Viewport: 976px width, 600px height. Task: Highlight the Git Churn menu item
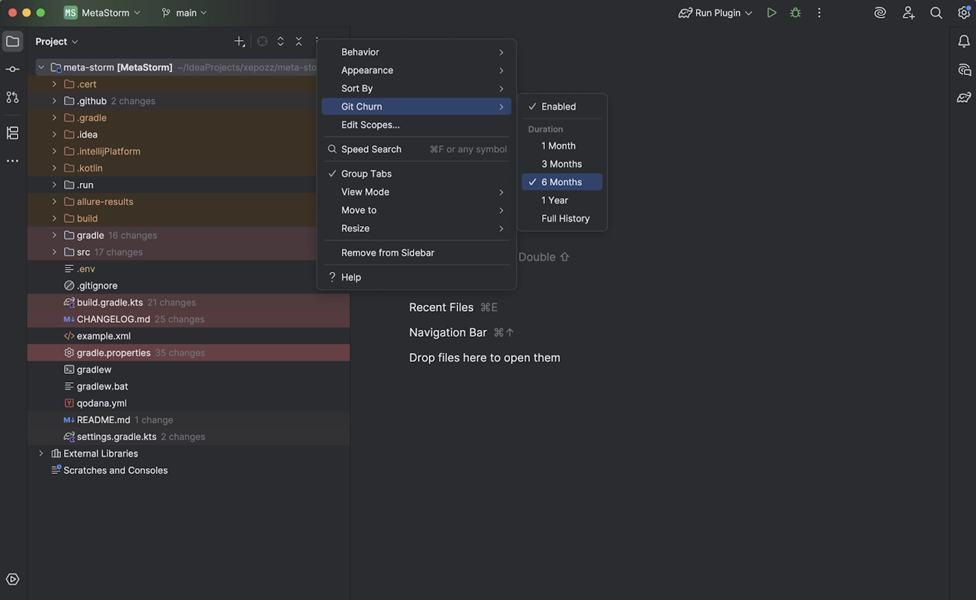coord(416,106)
